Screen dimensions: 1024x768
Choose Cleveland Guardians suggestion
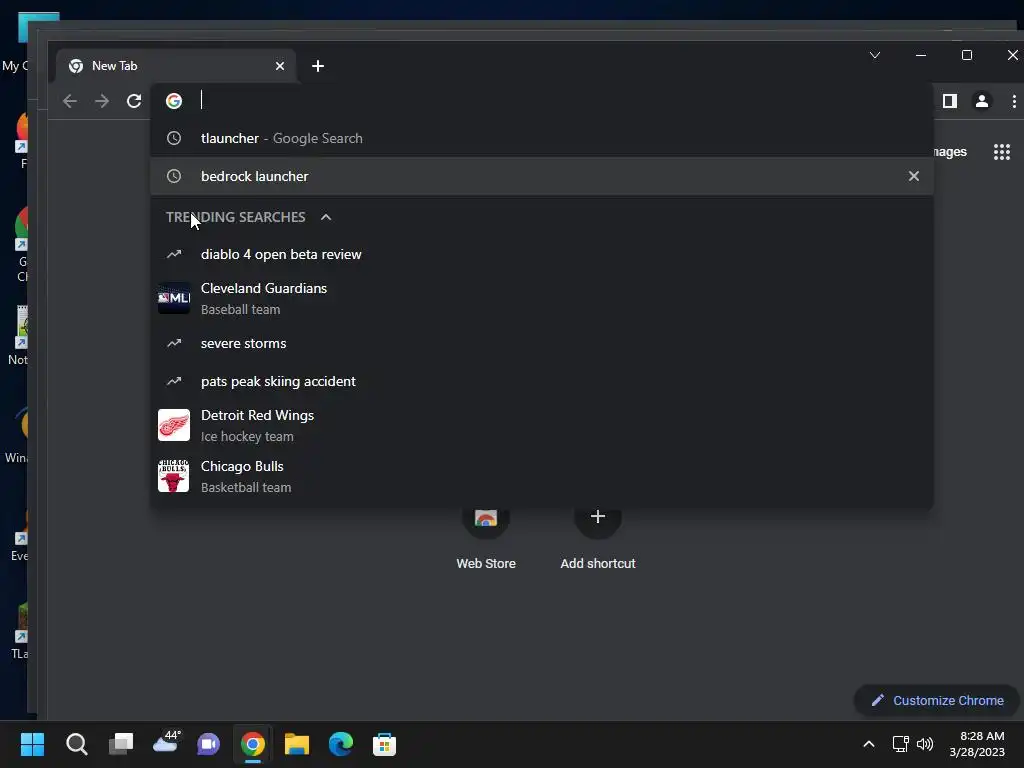click(x=541, y=298)
